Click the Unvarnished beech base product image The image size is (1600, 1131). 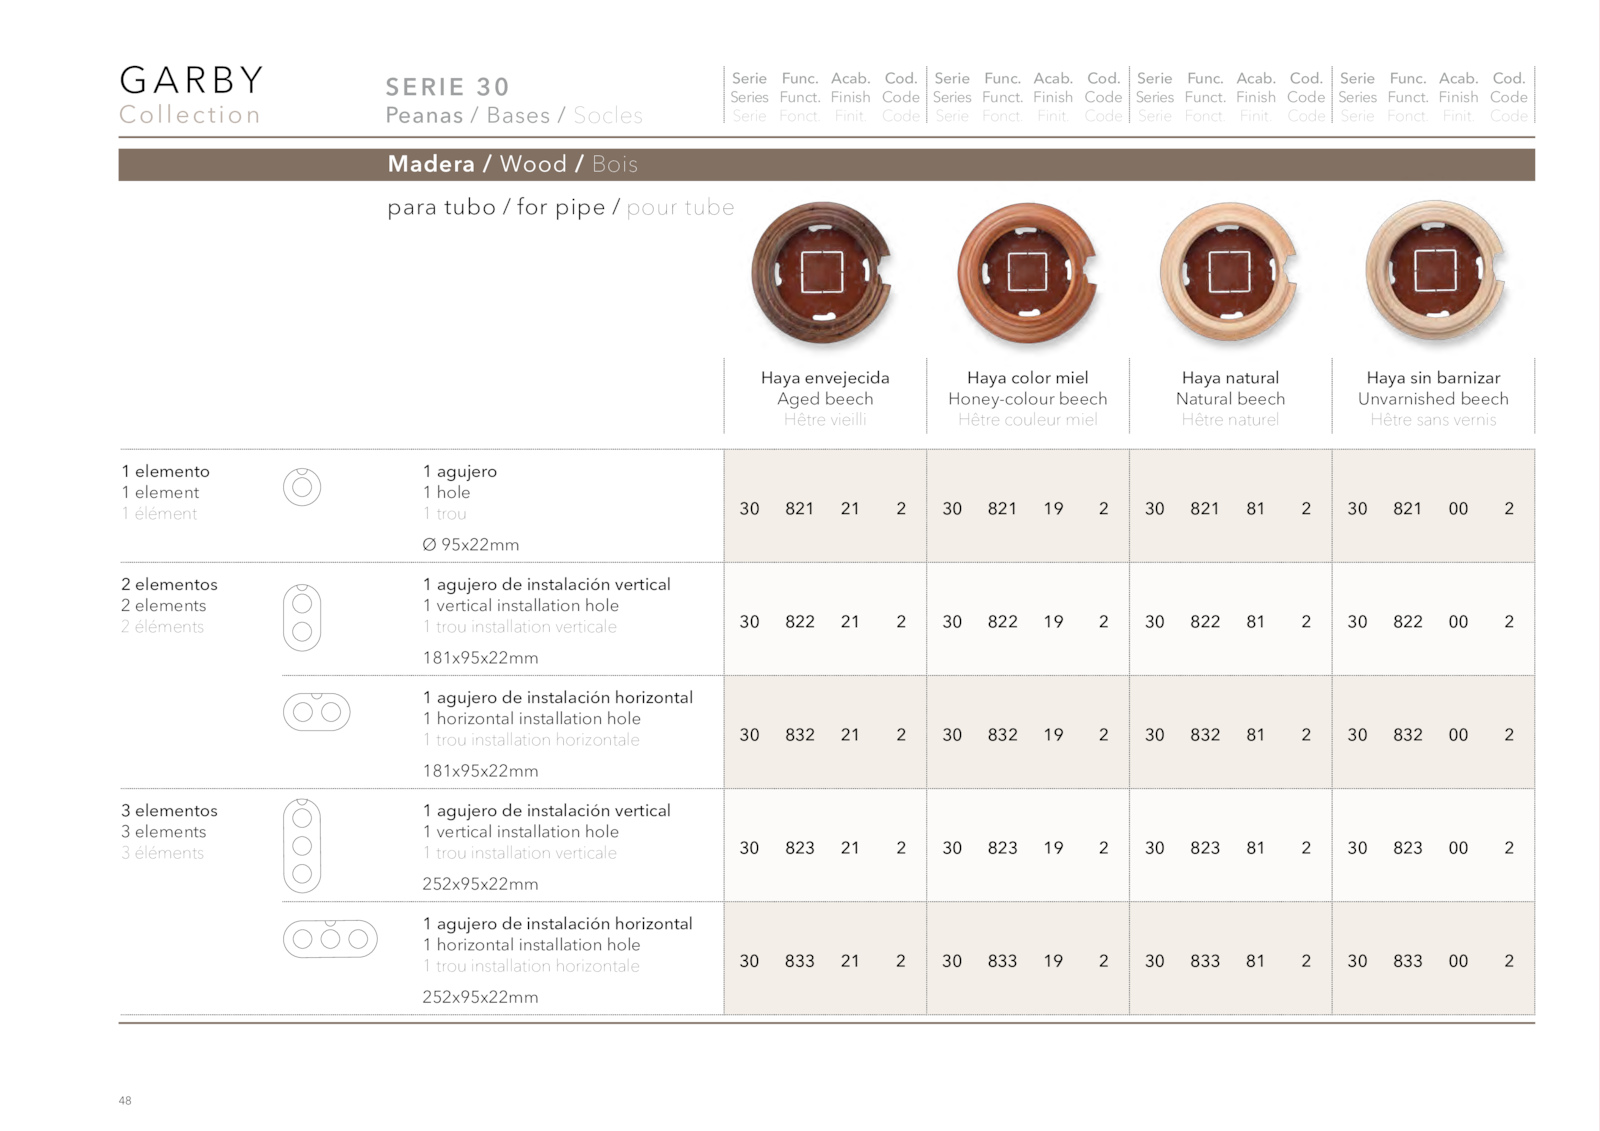click(x=1435, y=273)
